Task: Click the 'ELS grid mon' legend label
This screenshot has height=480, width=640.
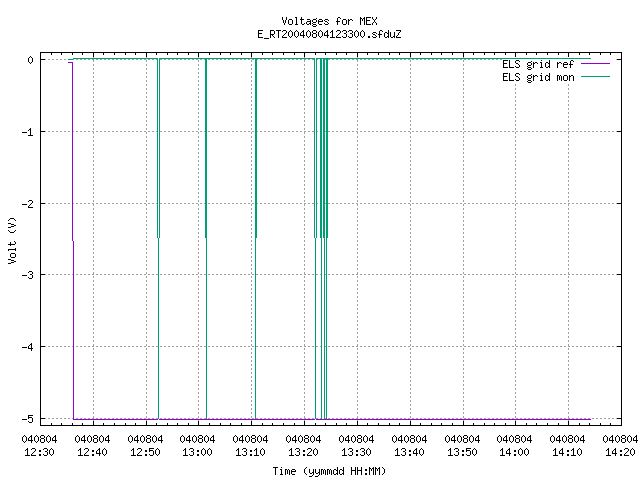Action: (538, 77)
